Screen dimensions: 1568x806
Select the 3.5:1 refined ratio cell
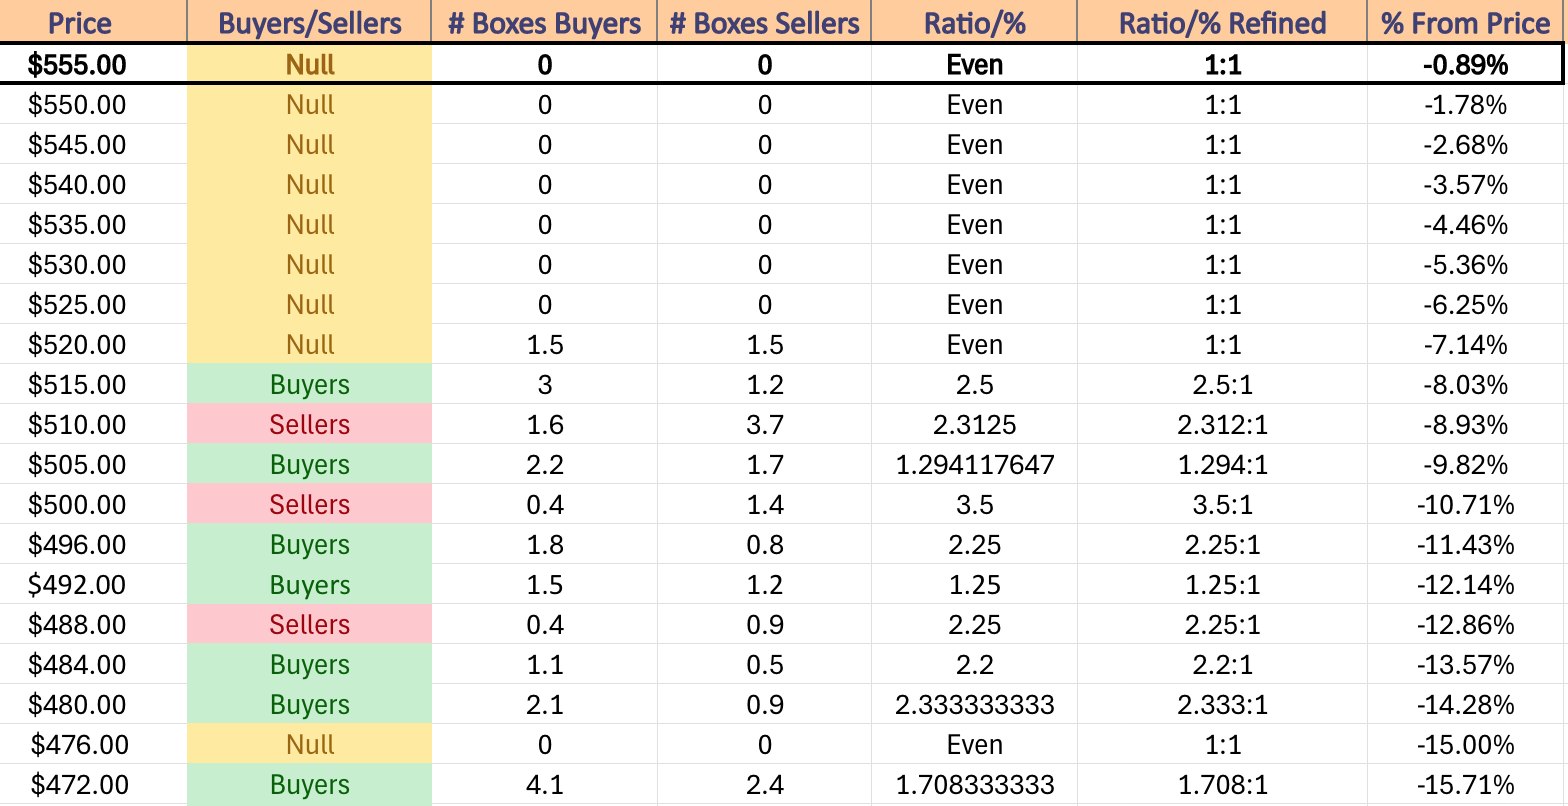(x=1222, y=505)
